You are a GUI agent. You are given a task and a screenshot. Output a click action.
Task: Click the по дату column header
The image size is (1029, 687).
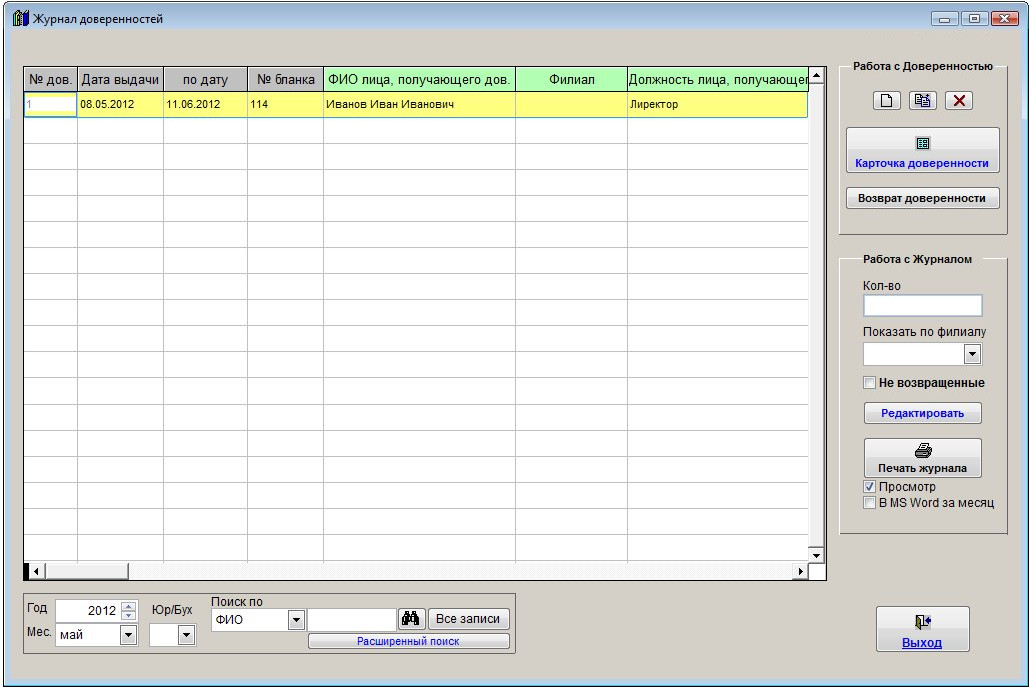pos(205,79)
